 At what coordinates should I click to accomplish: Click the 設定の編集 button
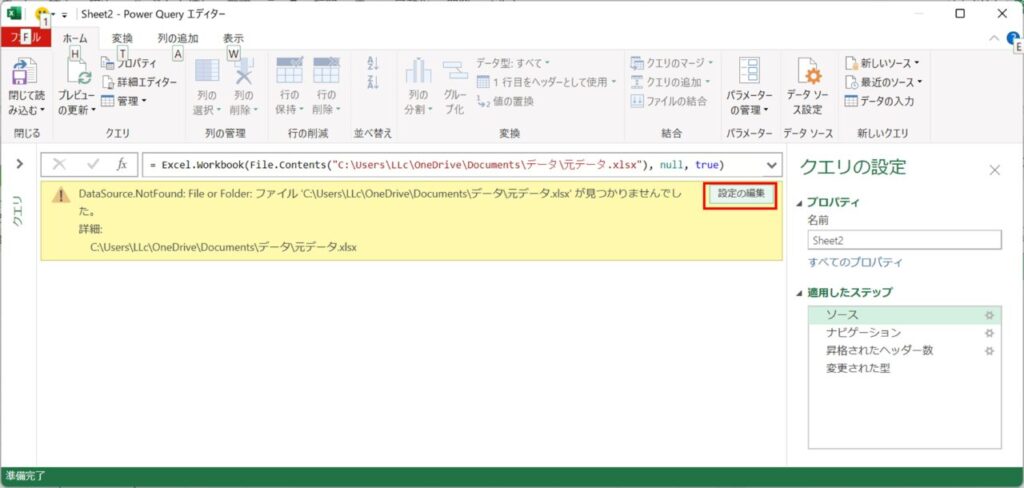741,194
